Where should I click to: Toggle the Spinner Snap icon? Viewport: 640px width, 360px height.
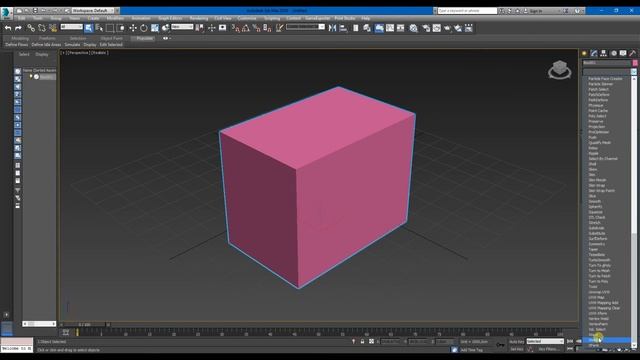point(267,28)
